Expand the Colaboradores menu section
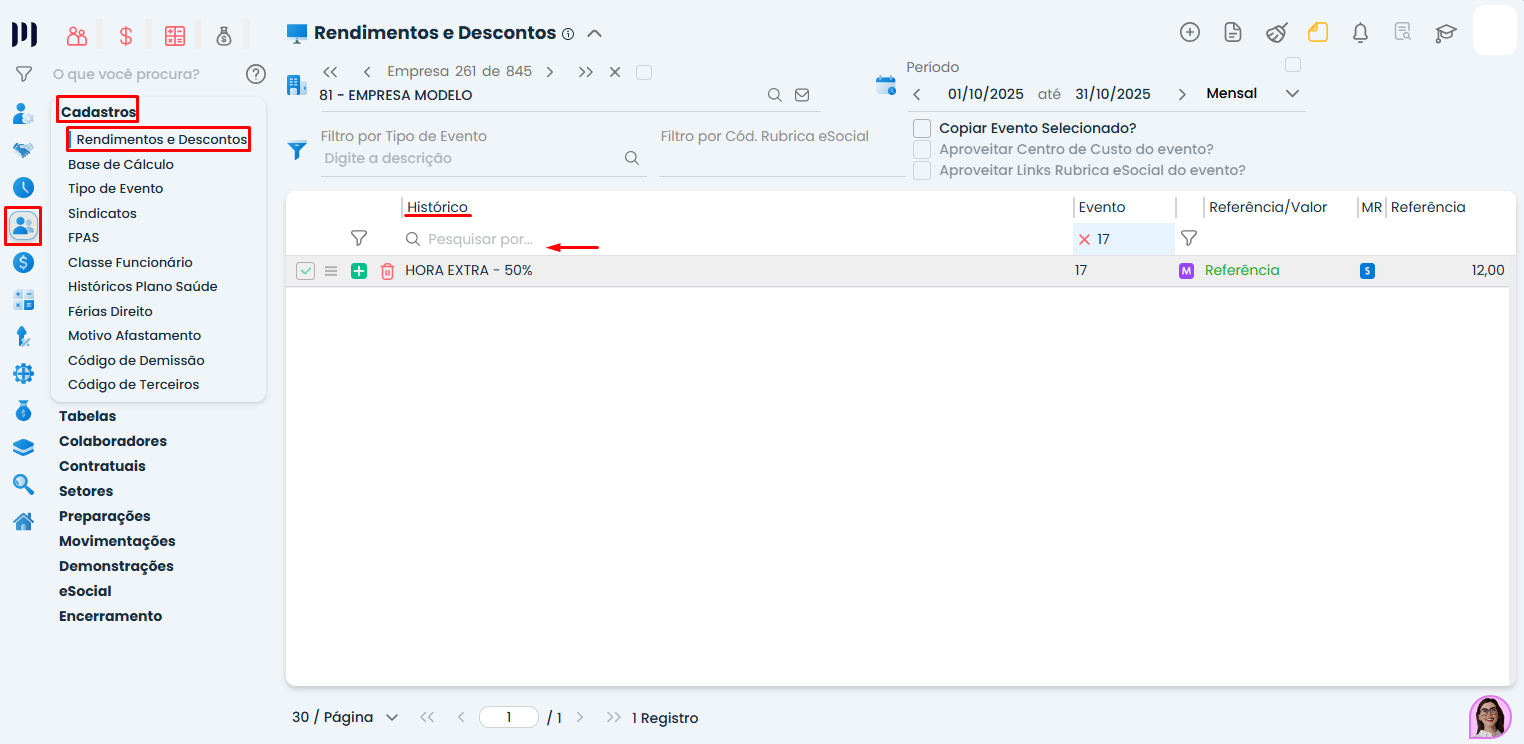This screenshot has width=1524, height=744. (113, 441)
